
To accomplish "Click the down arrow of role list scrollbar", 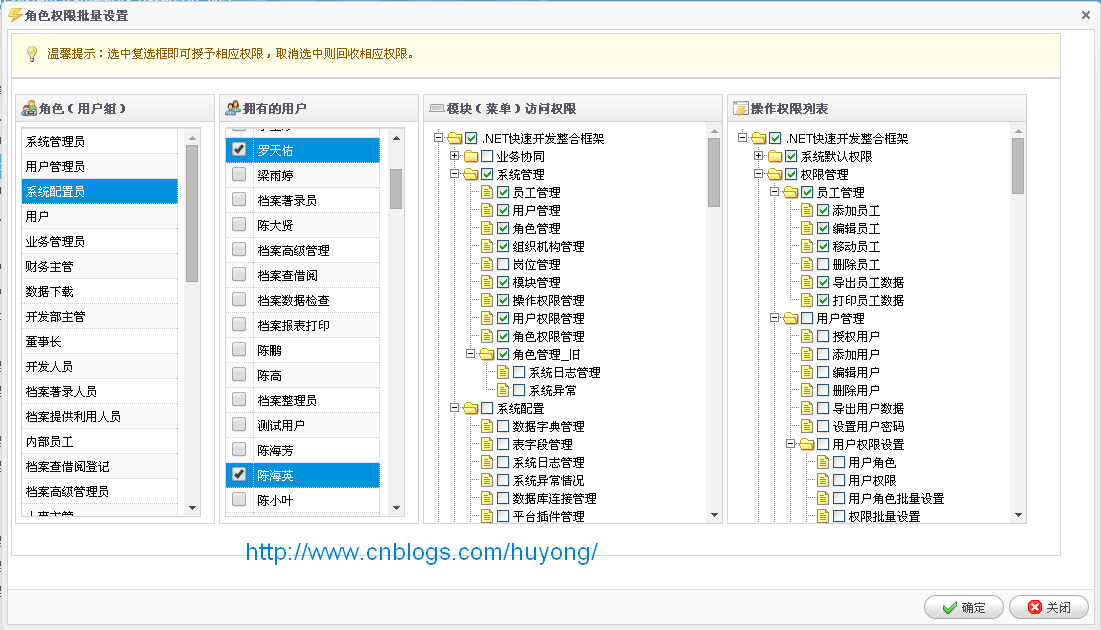I will (x=192, y=508).
